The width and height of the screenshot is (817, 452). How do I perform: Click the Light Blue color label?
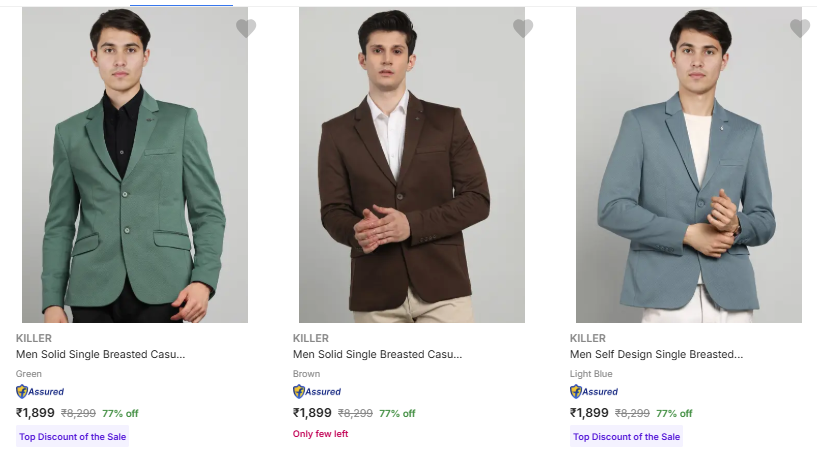pos(590,374)
